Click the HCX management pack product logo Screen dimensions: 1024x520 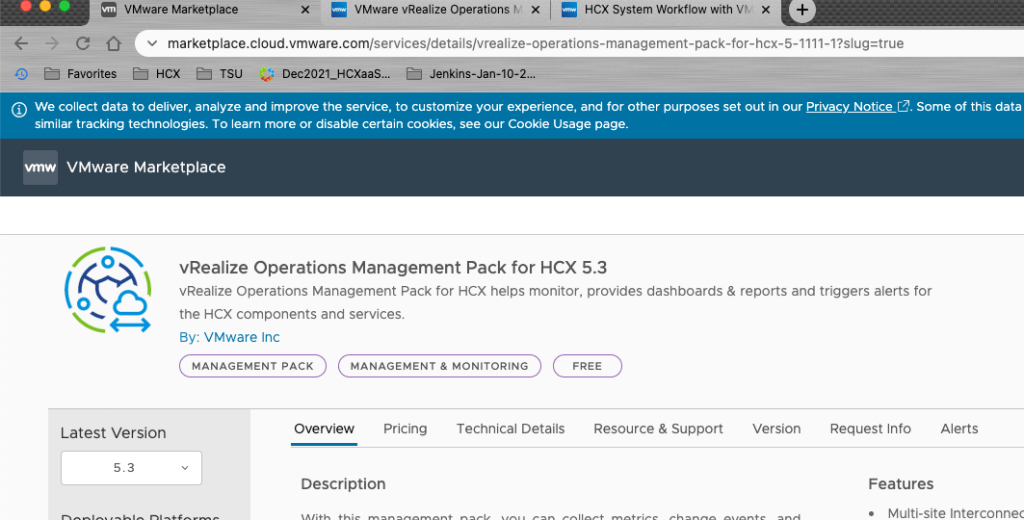108,290
